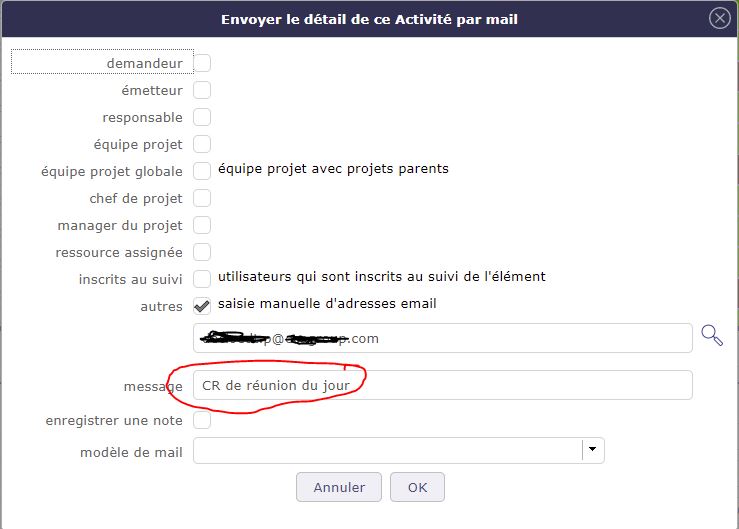Check the manager du projet box
739x529 pixels.
(202, 225)
